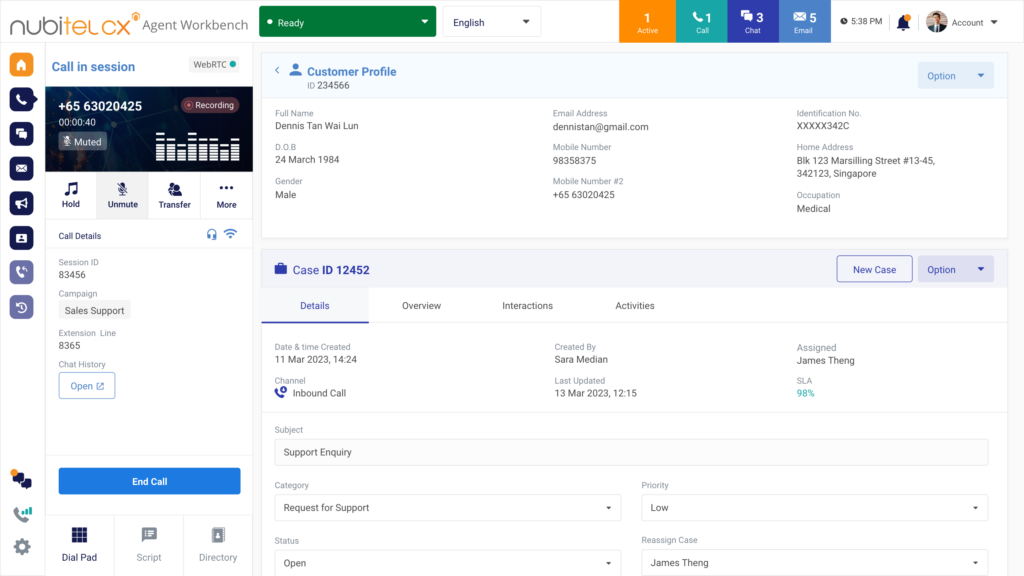Image resolution: width=1024 pixels, height=576 pixels.
Task: Click the Email counter icon showing 5
Action: [x=804, y=21]
